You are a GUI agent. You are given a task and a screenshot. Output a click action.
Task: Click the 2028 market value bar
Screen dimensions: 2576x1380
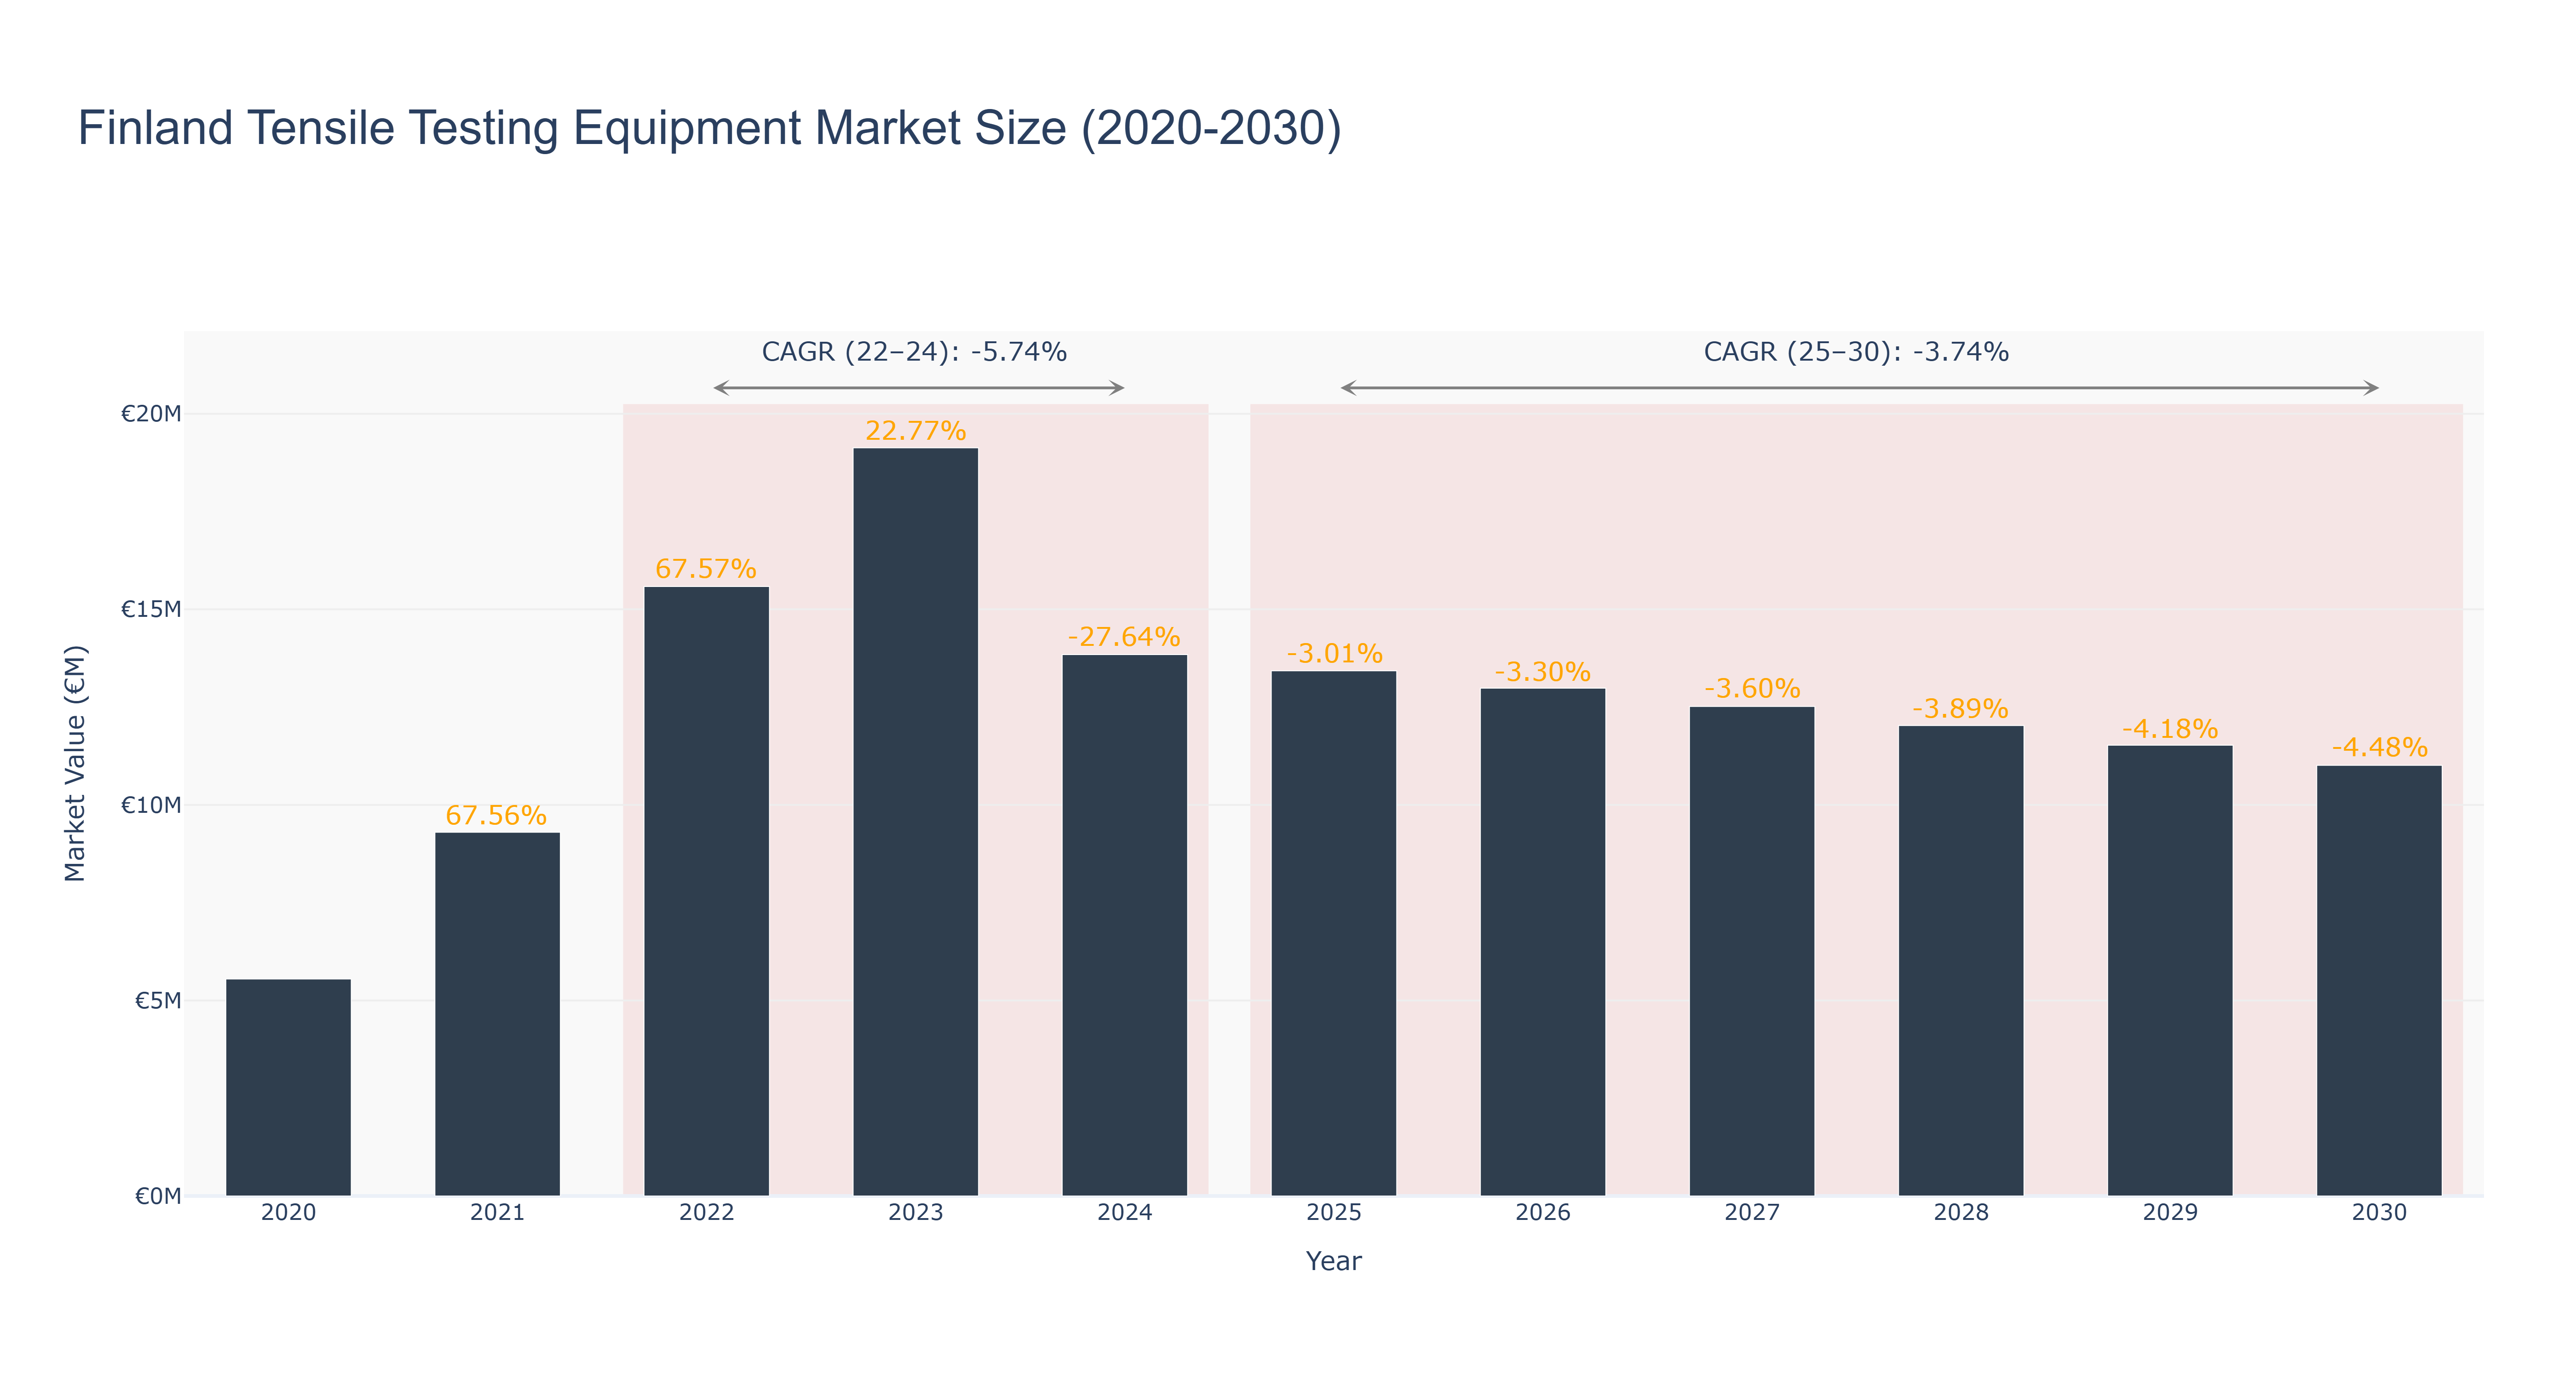click(1960, 961)
